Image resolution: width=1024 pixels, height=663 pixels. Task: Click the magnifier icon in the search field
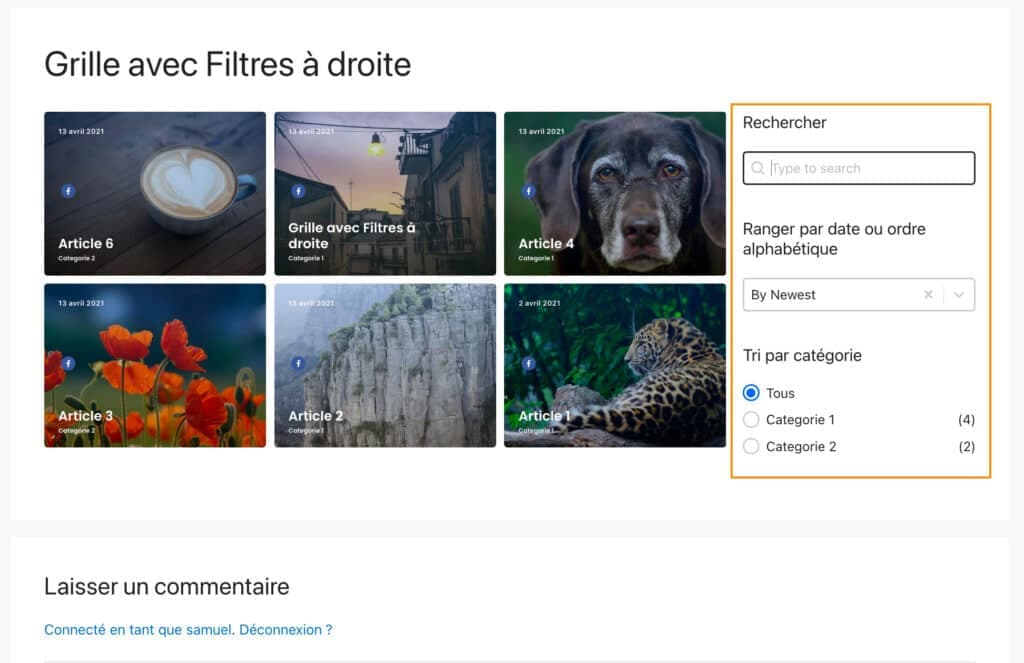(x=758, y=168)
